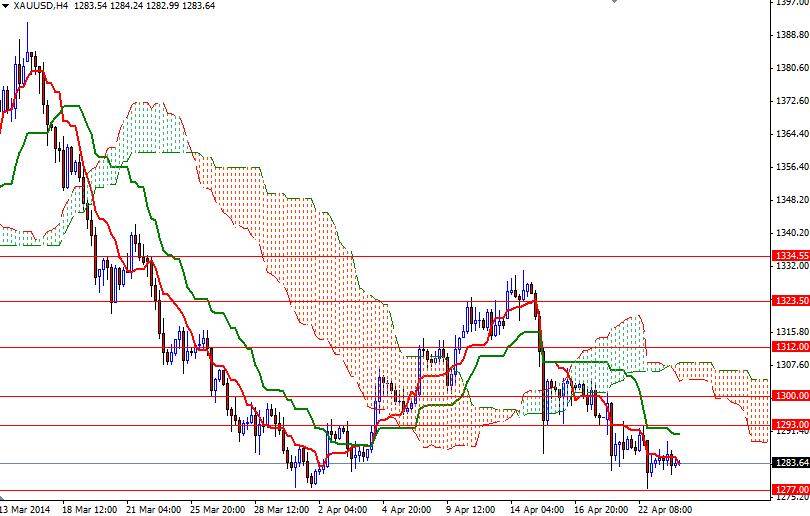Screen dimensions: 810x516
Task: Click the current price tag 1283.64
Action: tap(791, 462)
